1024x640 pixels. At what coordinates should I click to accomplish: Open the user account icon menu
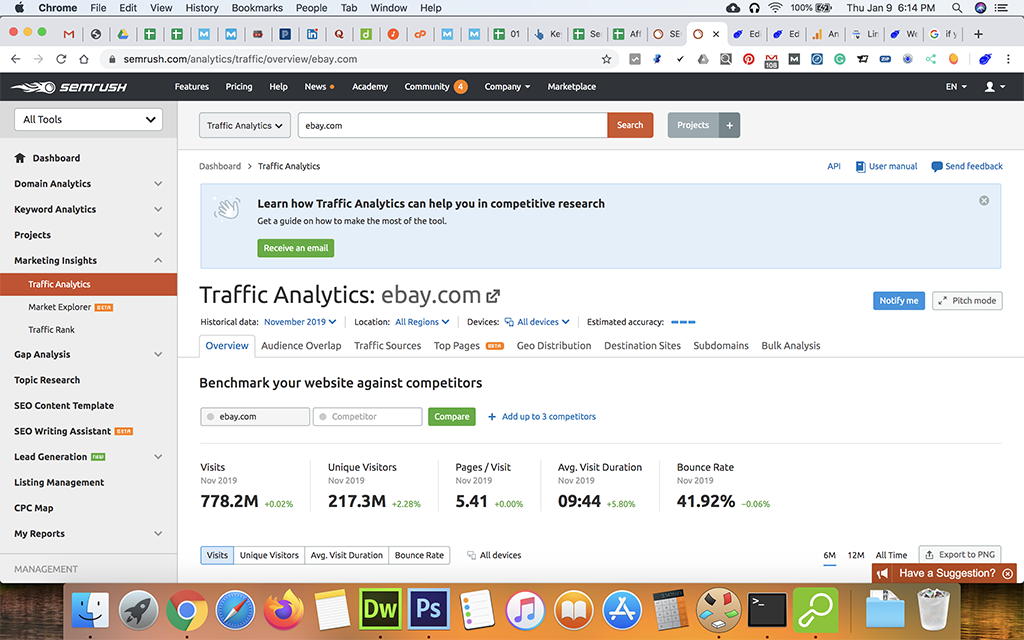coord(994,87)
